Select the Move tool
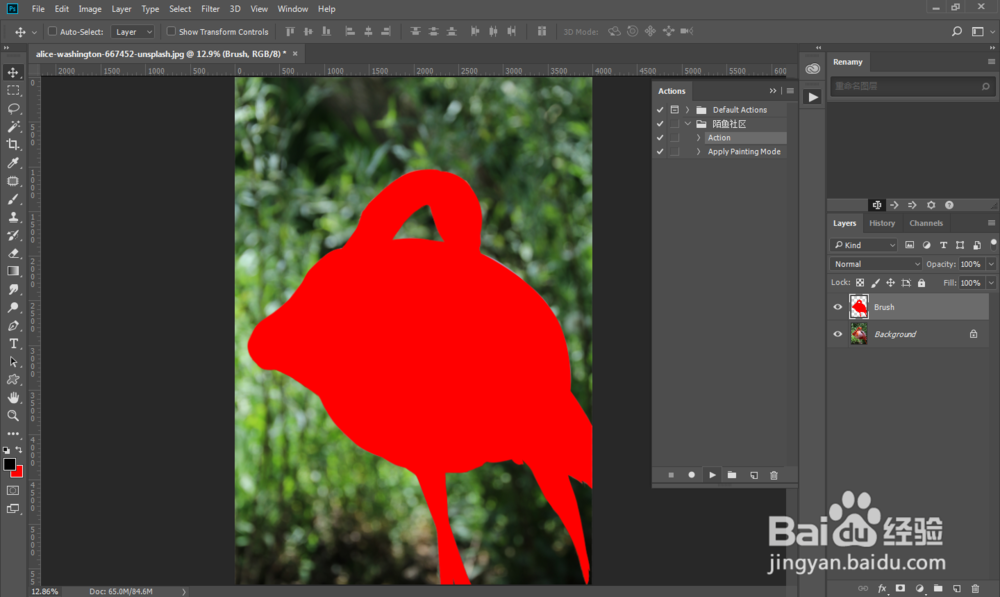The image size is (1000, 597). click(x=13, y=72)
